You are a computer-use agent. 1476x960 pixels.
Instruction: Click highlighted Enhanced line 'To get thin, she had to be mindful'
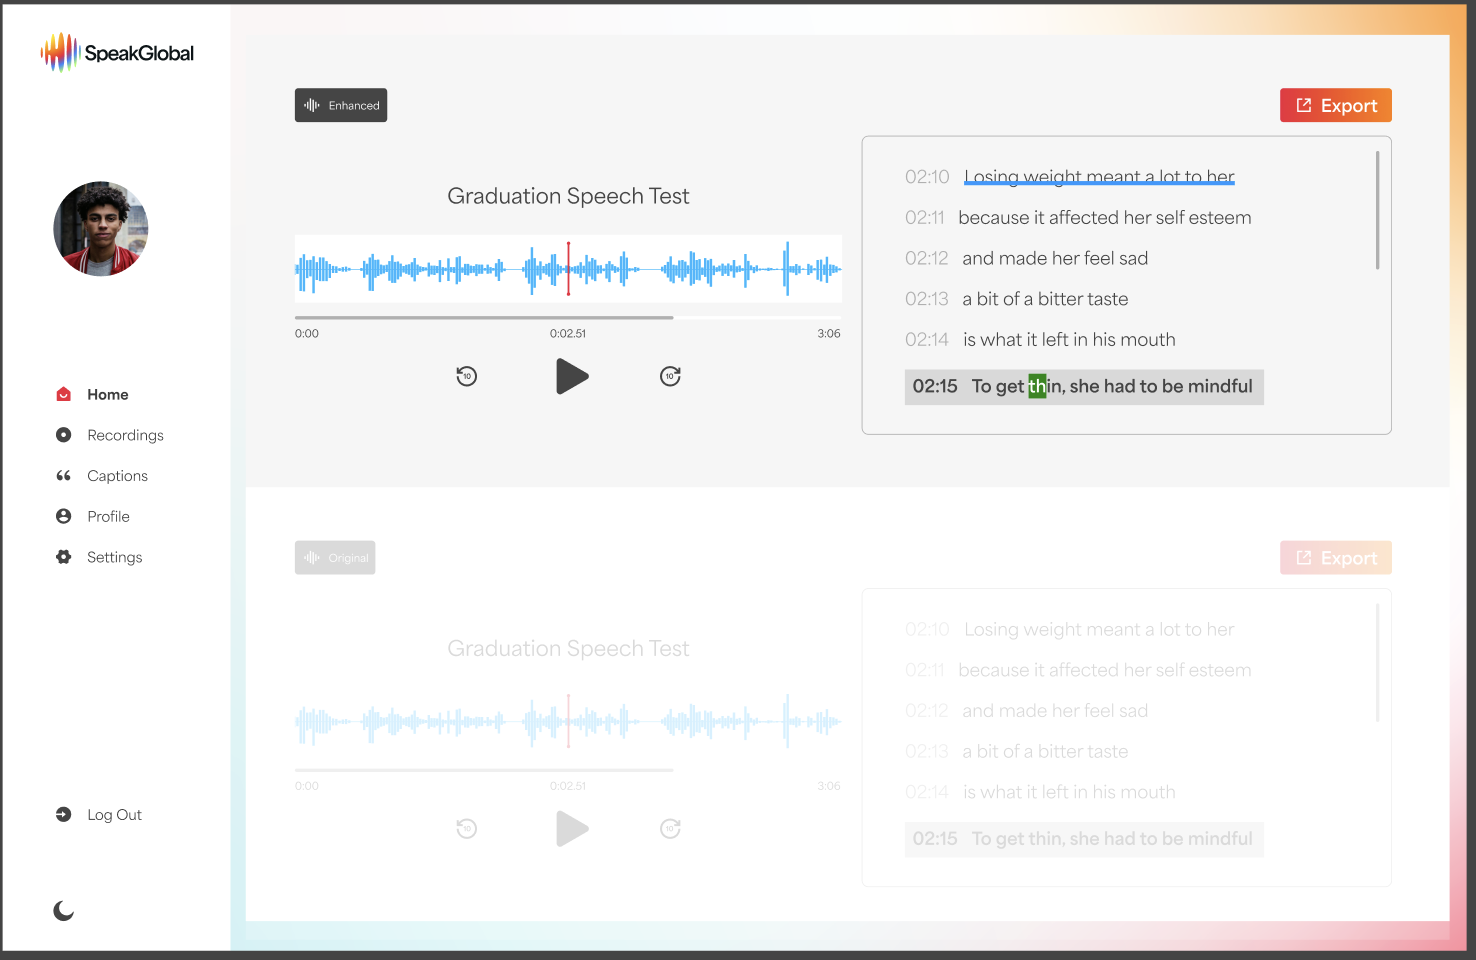click(x=1084, y=387)
